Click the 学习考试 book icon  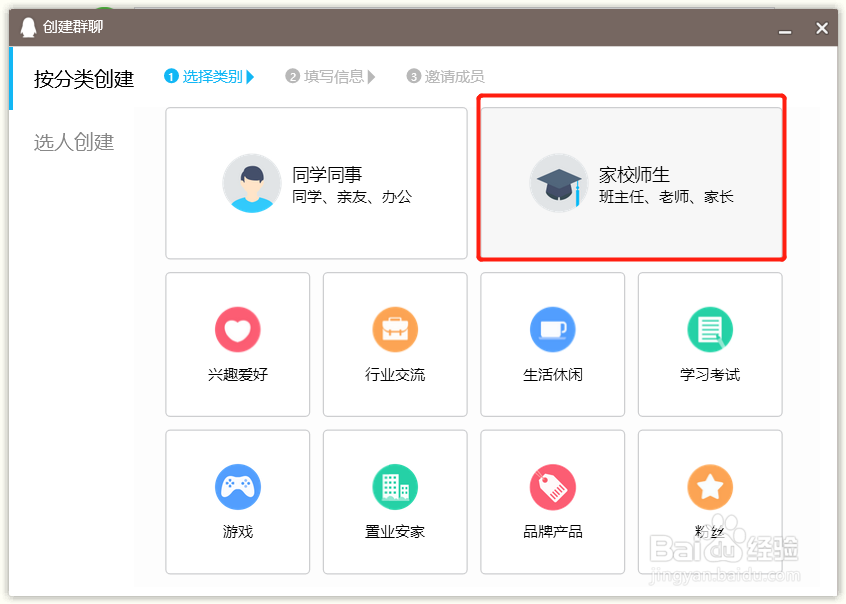click(709, 329)
